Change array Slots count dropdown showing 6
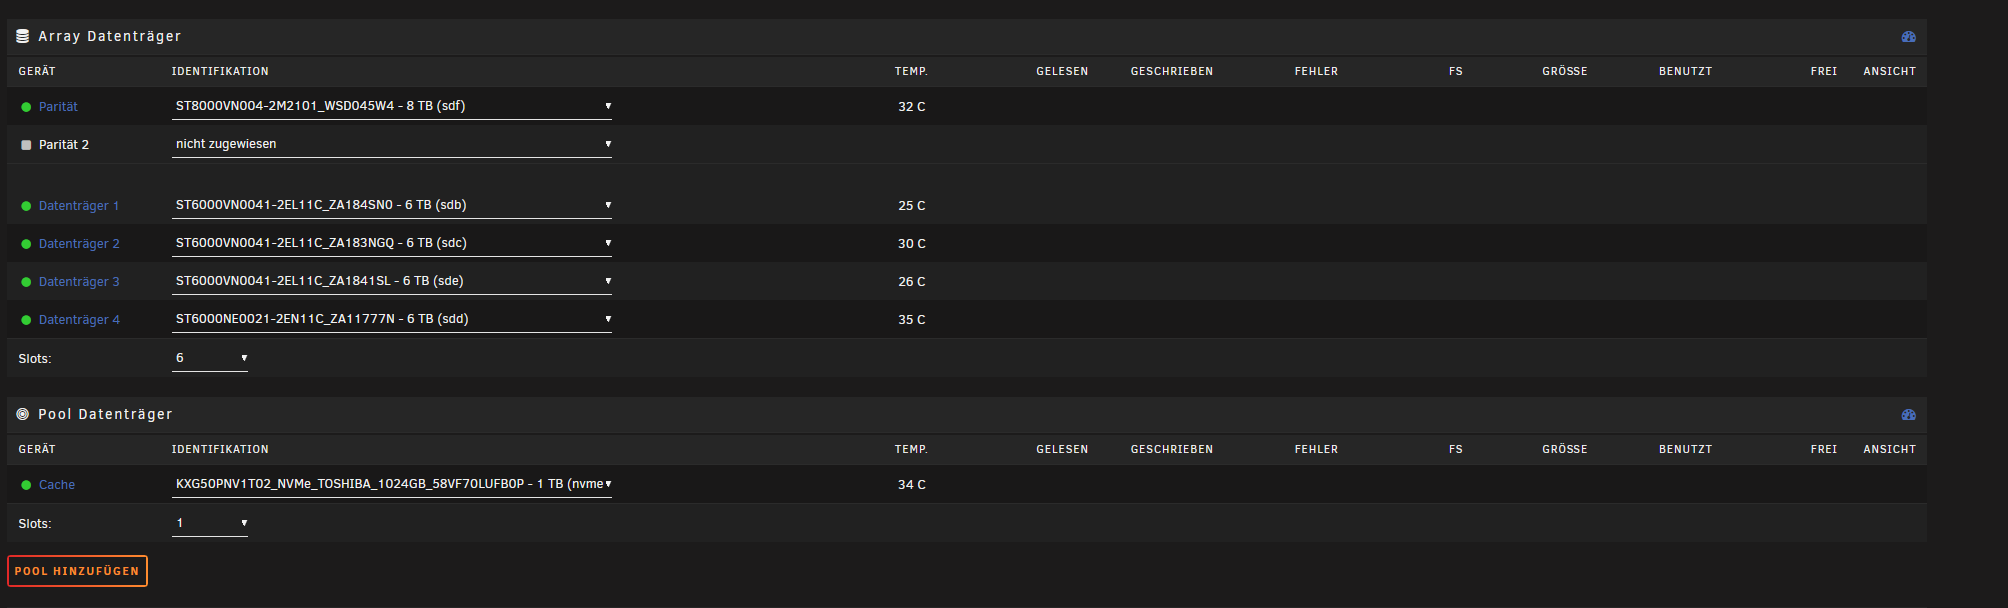 pos(210,358)
